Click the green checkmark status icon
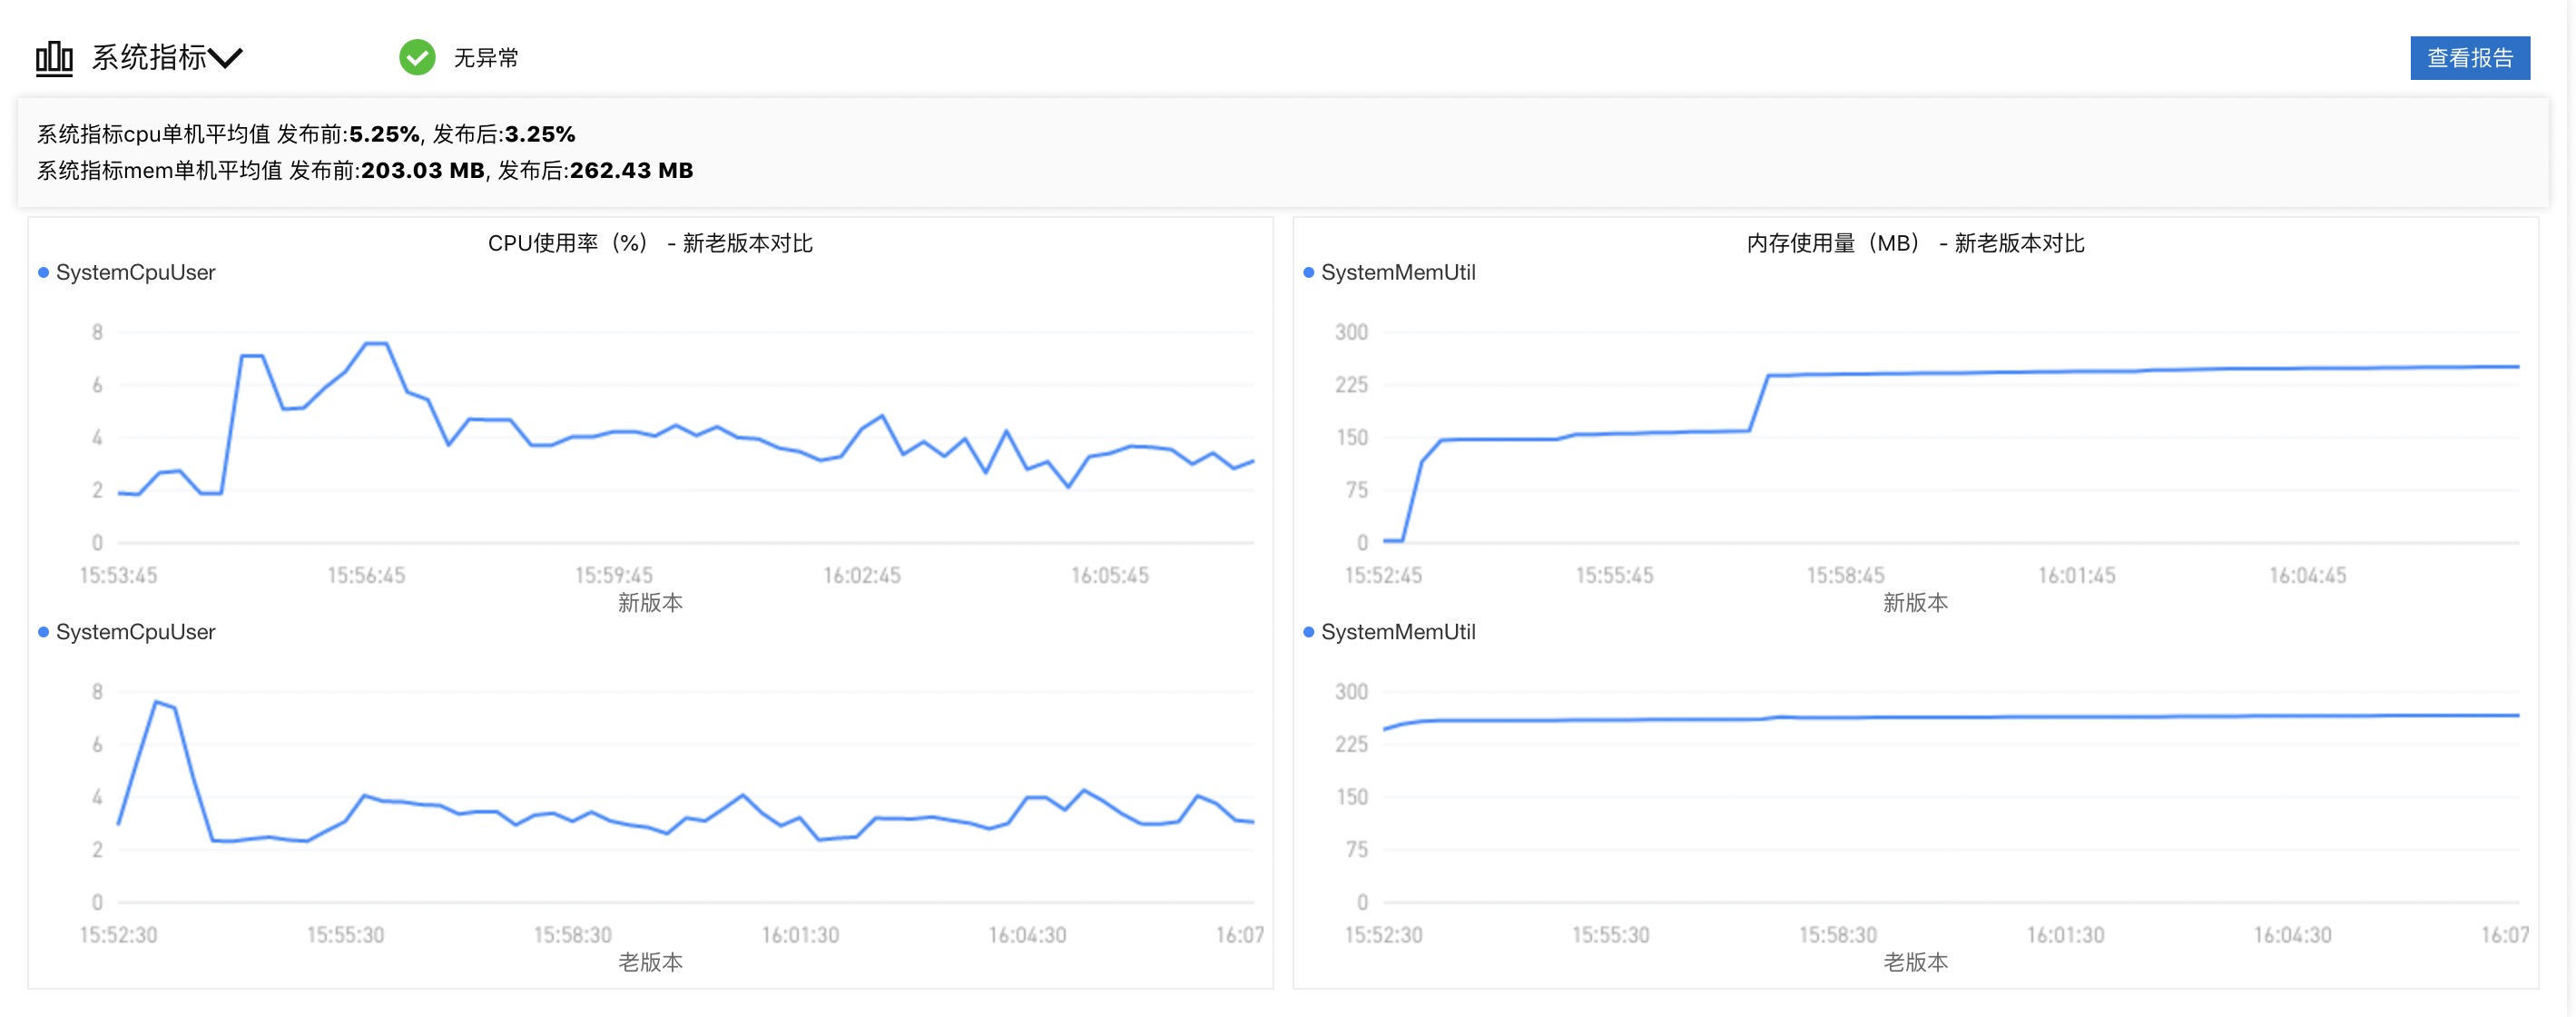Viewport: 2576px width, 1017px height. click(417, 58)
